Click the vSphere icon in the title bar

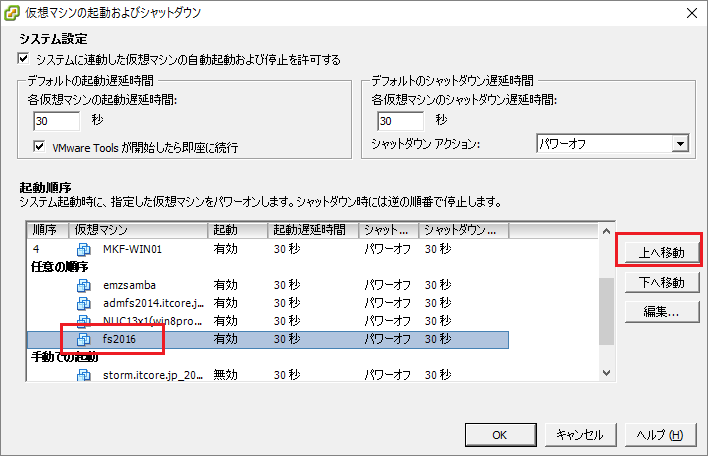click(x=11, y=13)
